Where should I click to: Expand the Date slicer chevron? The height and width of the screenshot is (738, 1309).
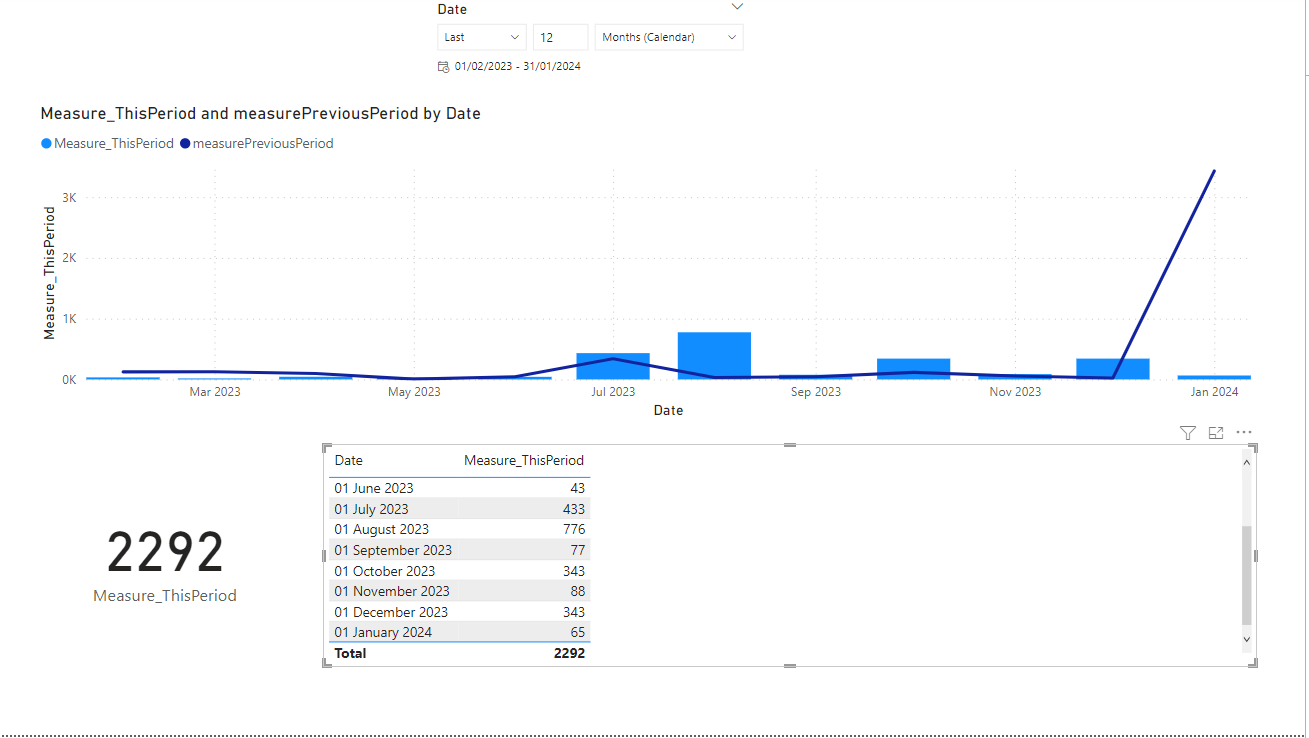coord(737,7)
